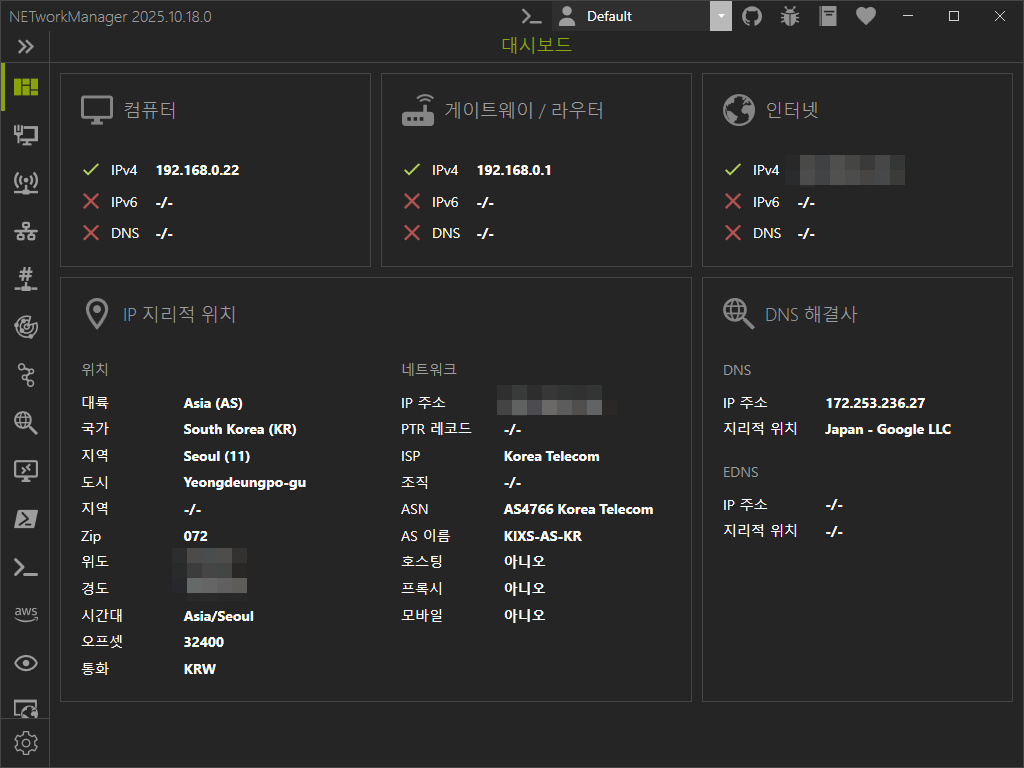Open the Network Interface tool icon
1024x768 pixels.
[x=25, y=135]
